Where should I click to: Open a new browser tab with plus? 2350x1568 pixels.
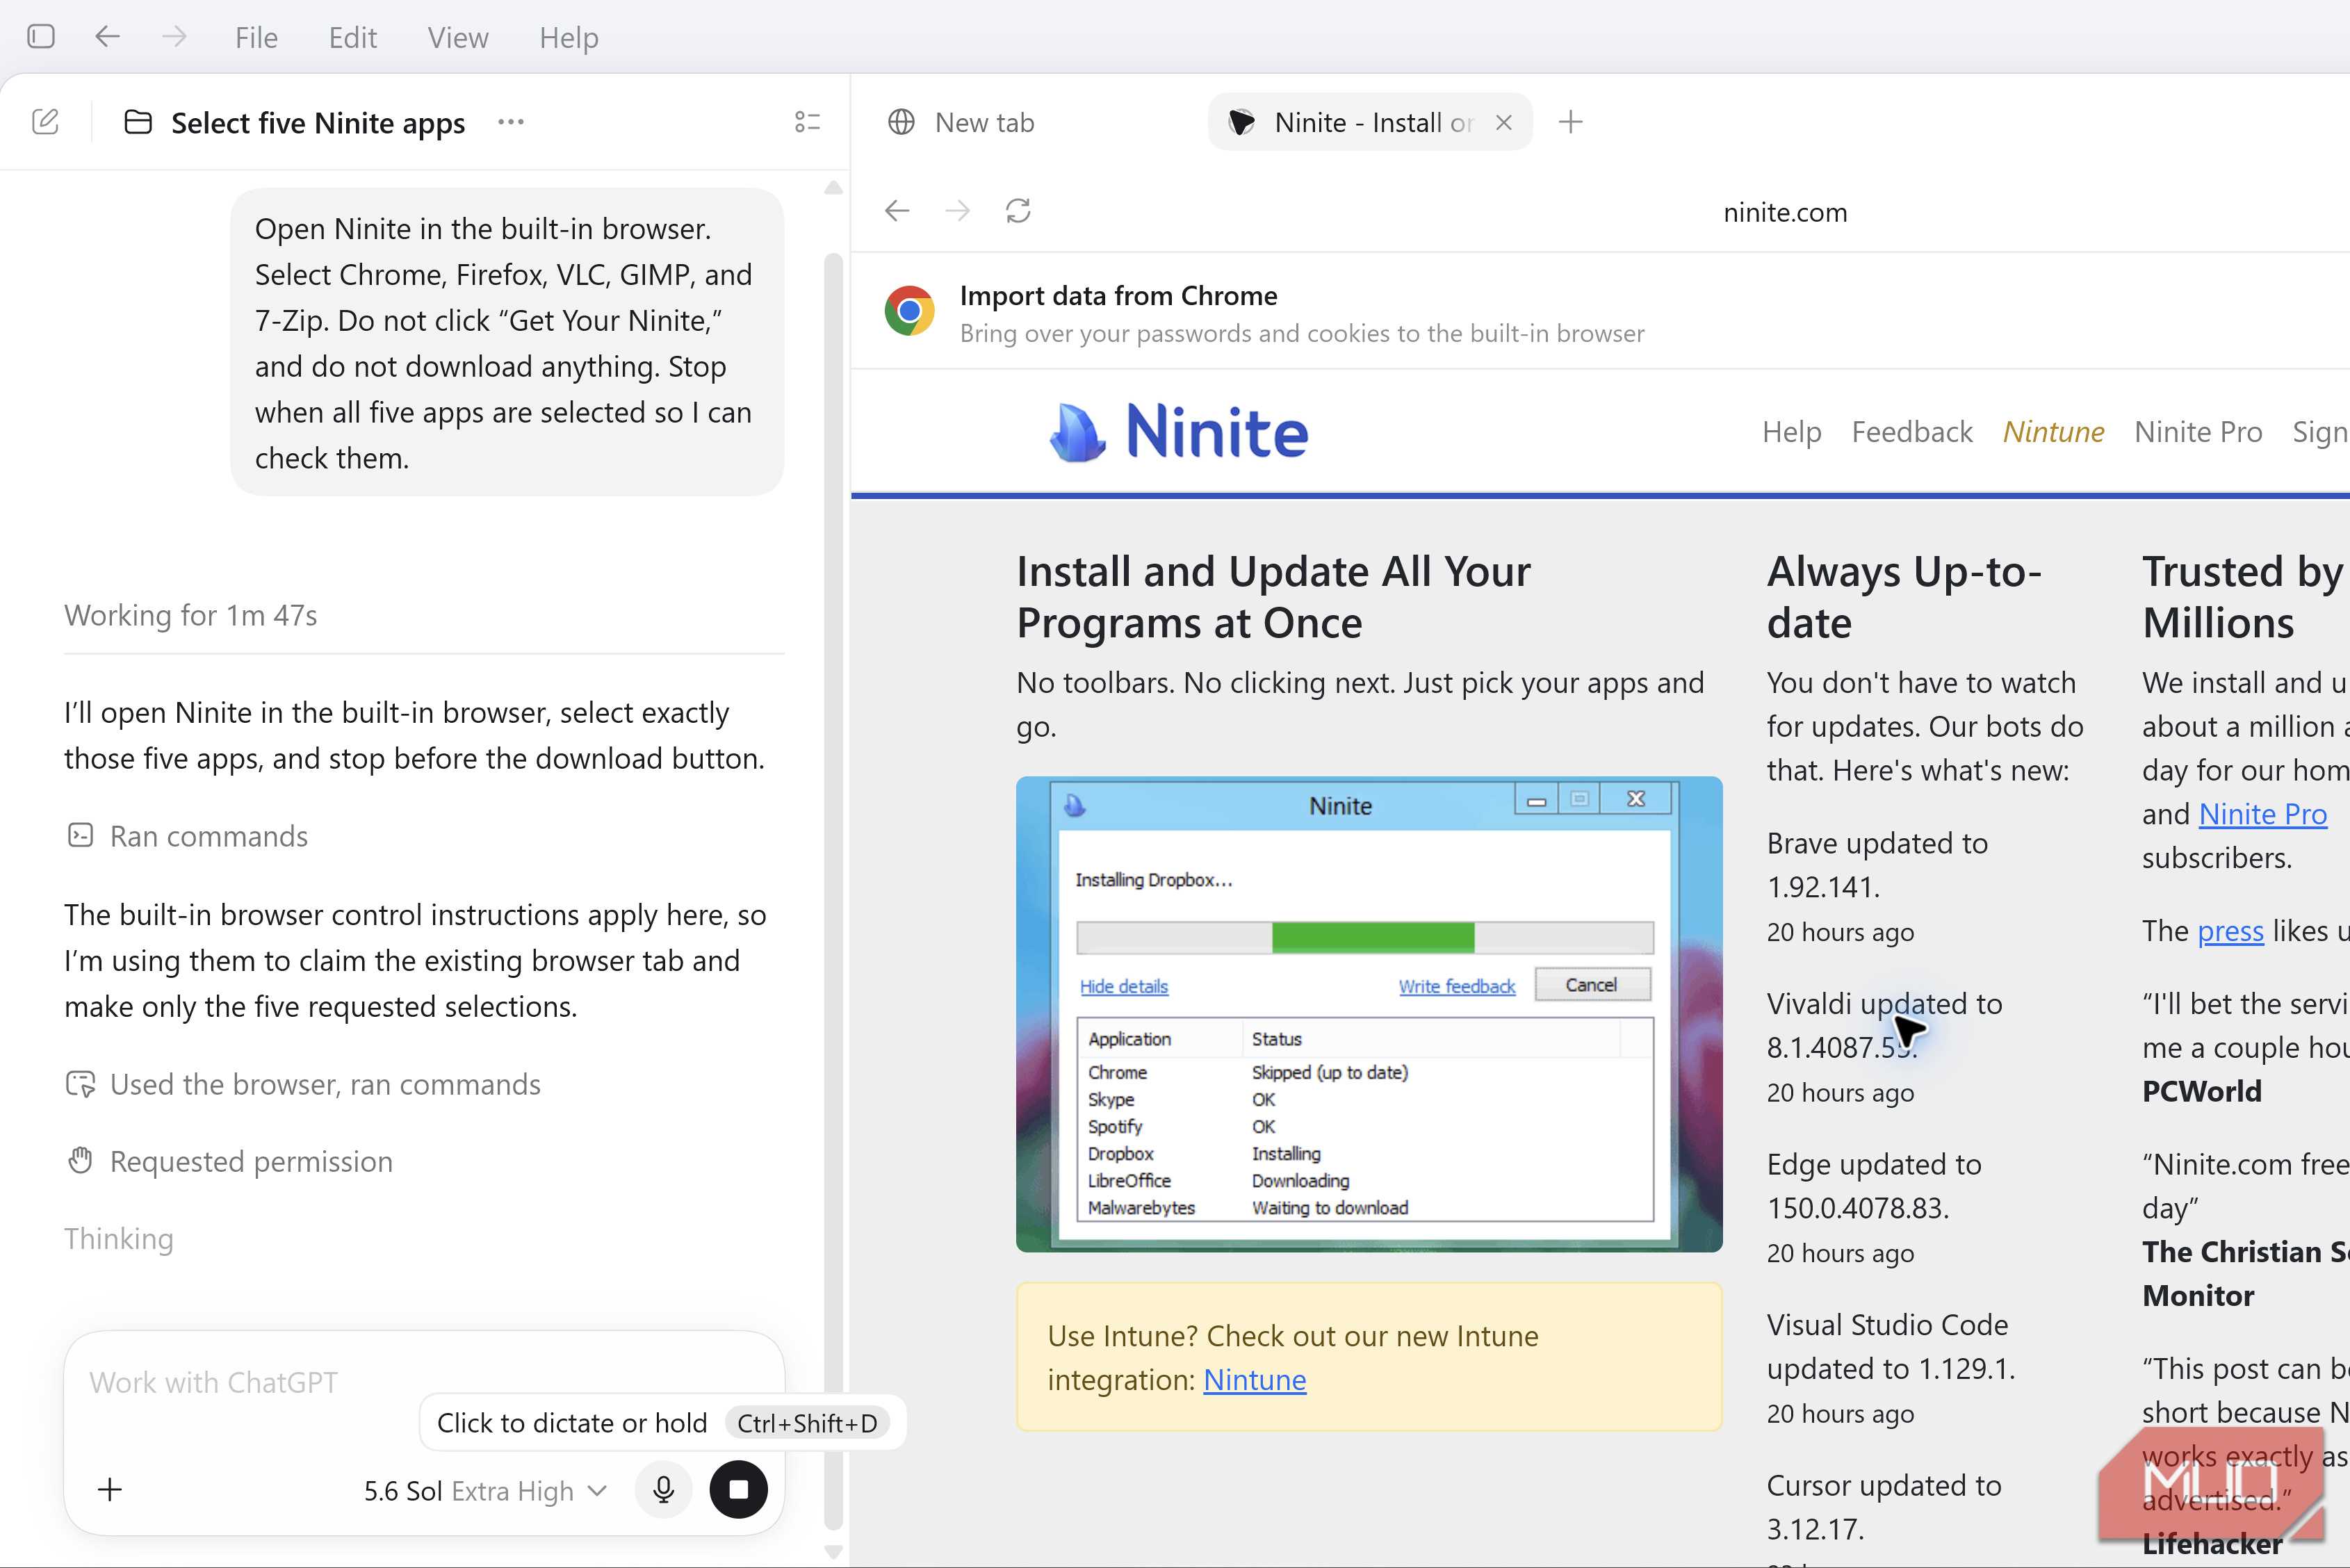click(x=1570, y=122)
